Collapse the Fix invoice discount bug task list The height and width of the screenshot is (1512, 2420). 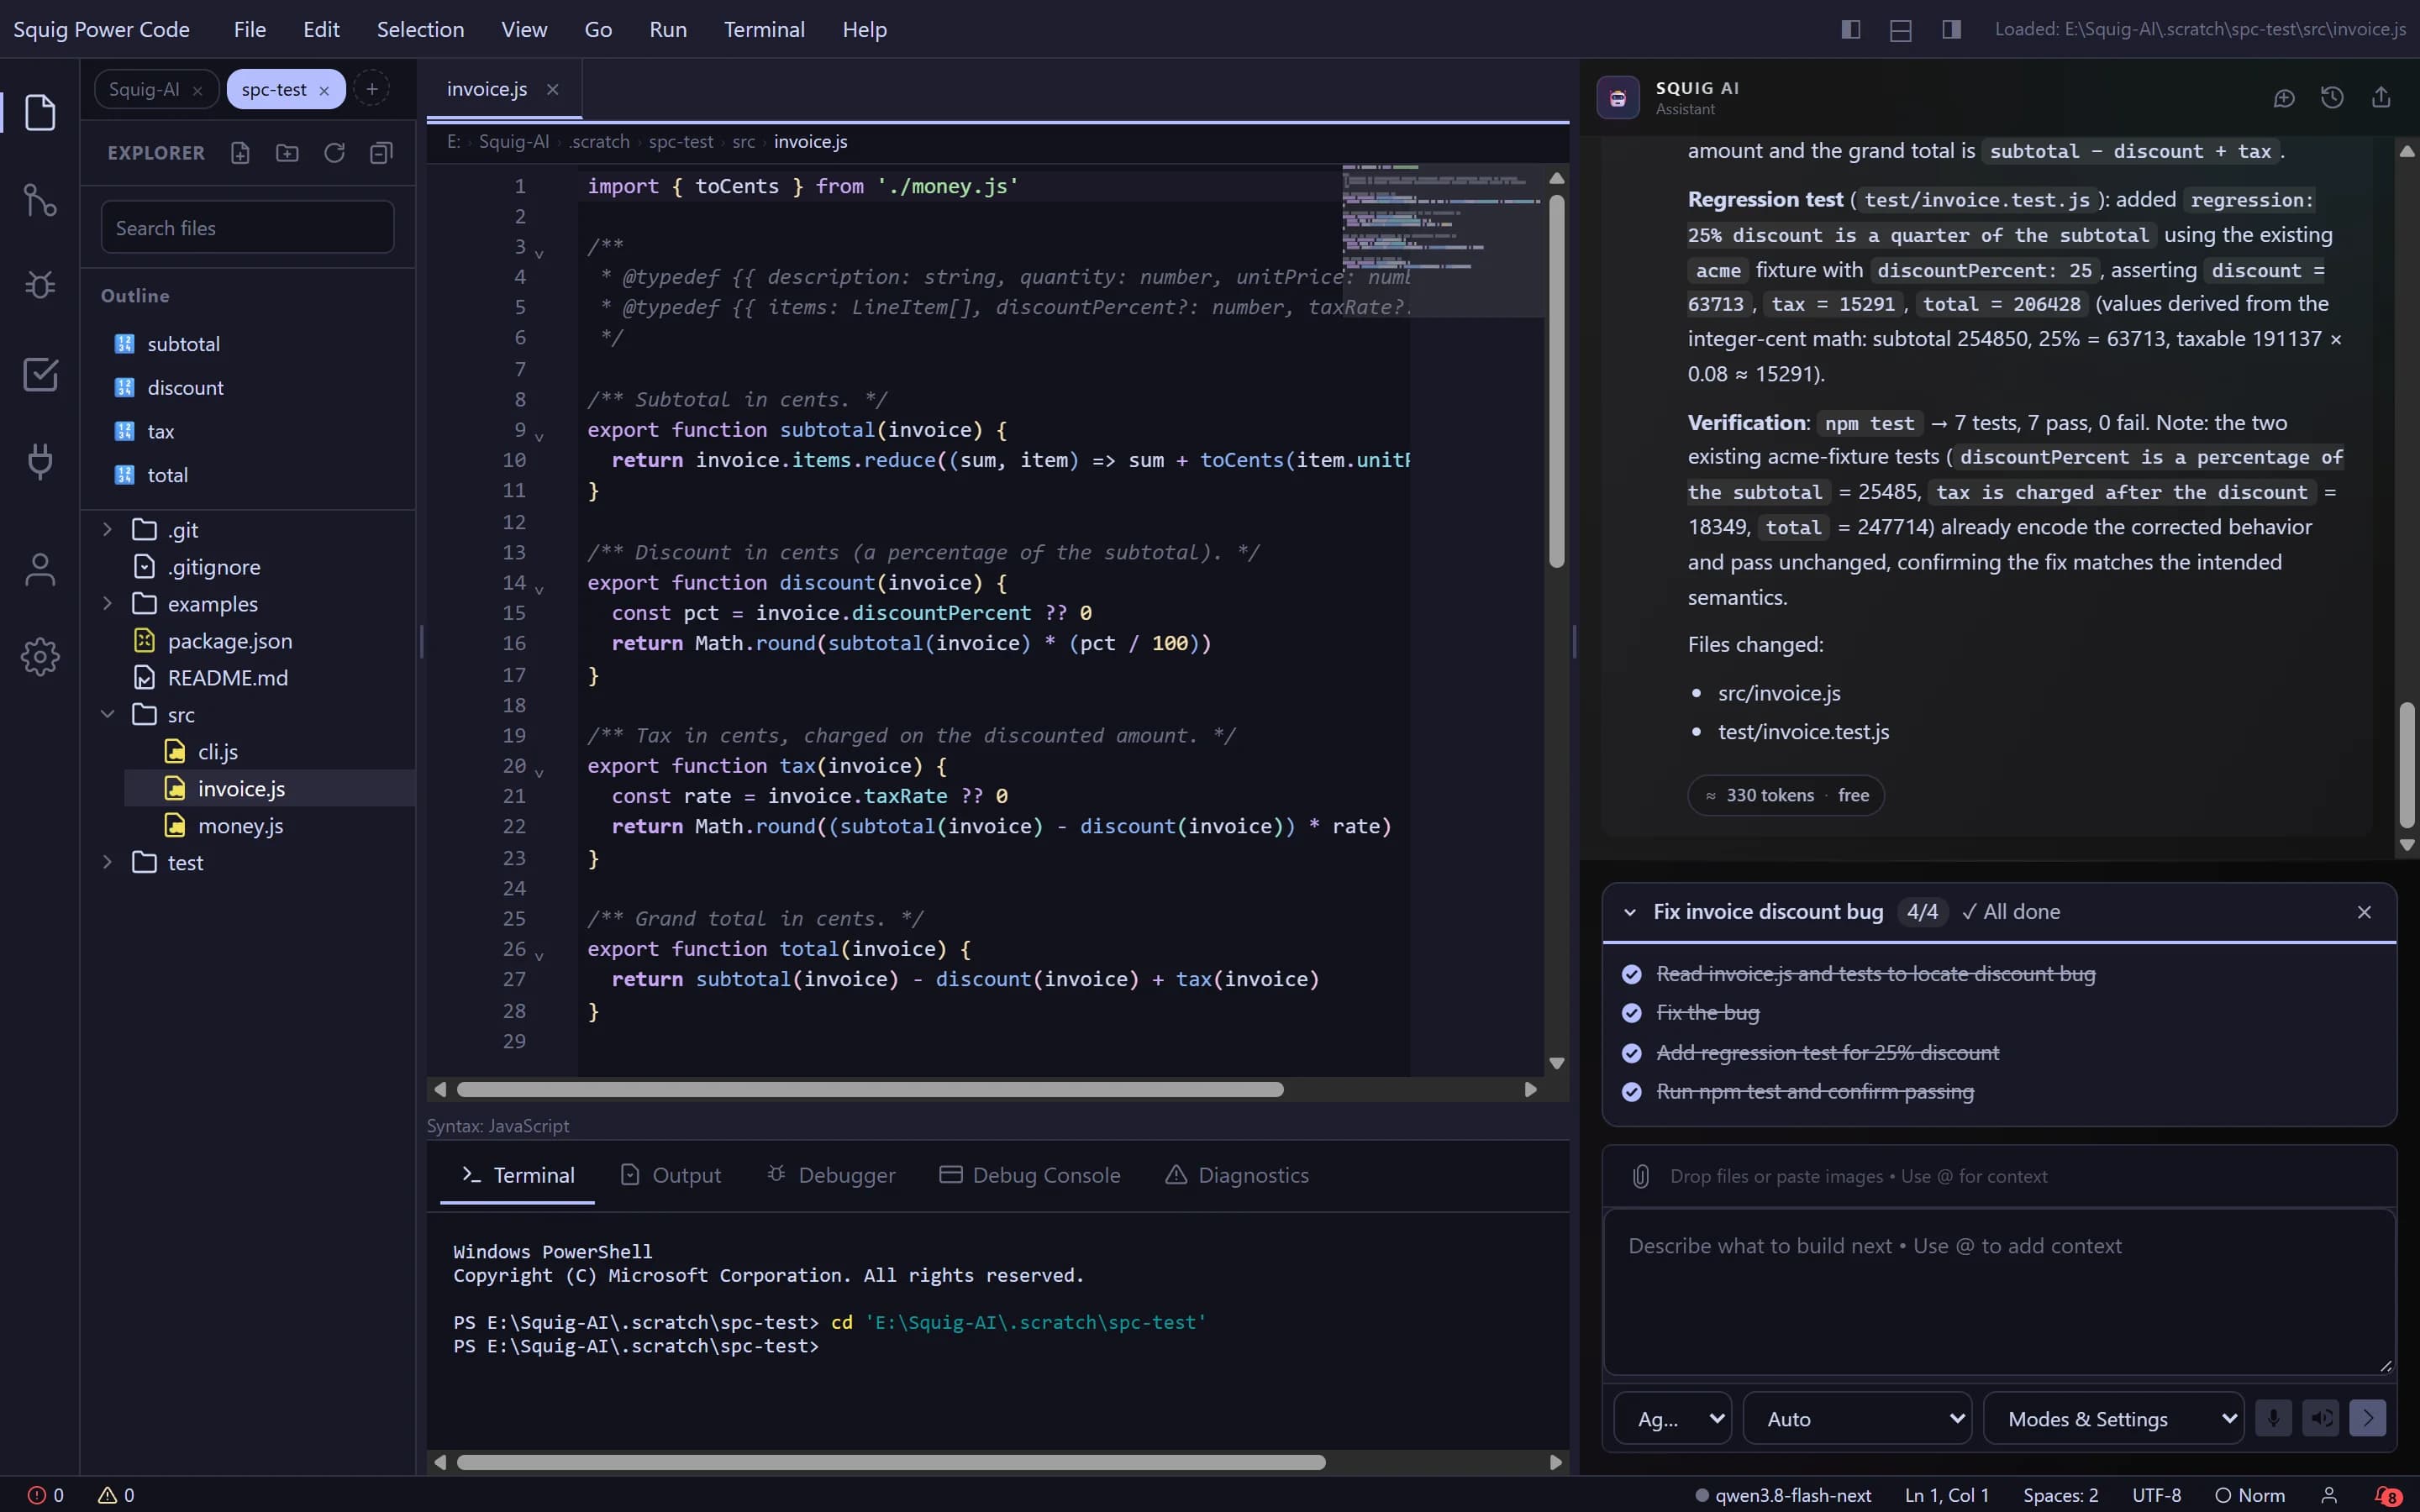[x=1630, y=912]
